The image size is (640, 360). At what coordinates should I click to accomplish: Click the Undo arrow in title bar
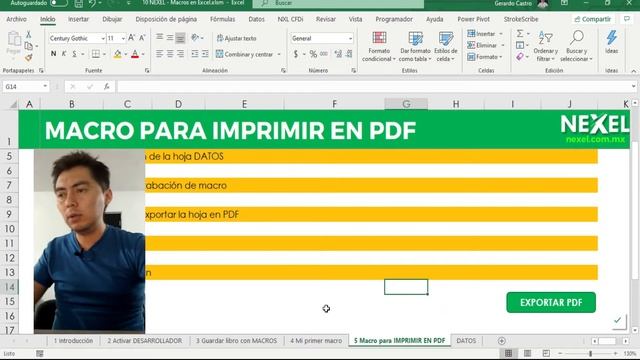[x=92, y=4]
